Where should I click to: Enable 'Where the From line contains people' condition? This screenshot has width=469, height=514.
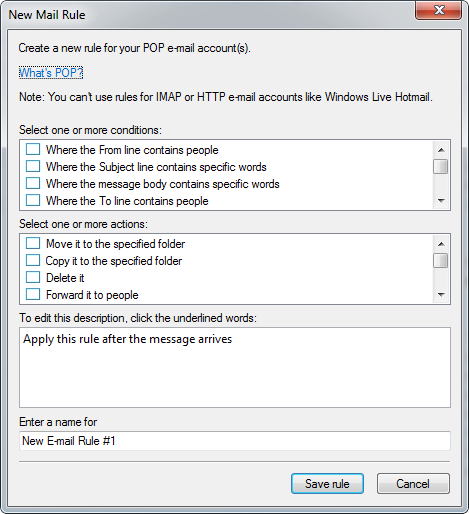point(33,149)
